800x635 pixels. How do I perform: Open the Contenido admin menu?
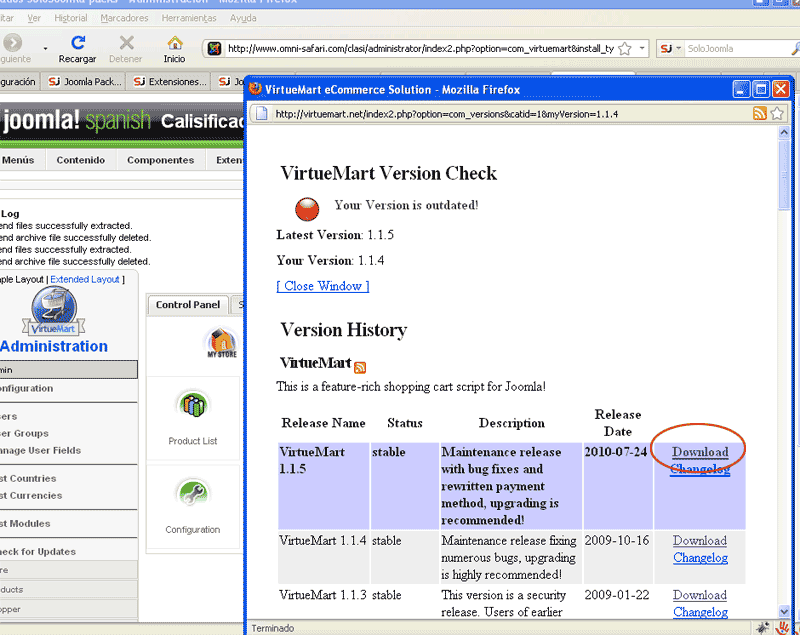[81, 160]
